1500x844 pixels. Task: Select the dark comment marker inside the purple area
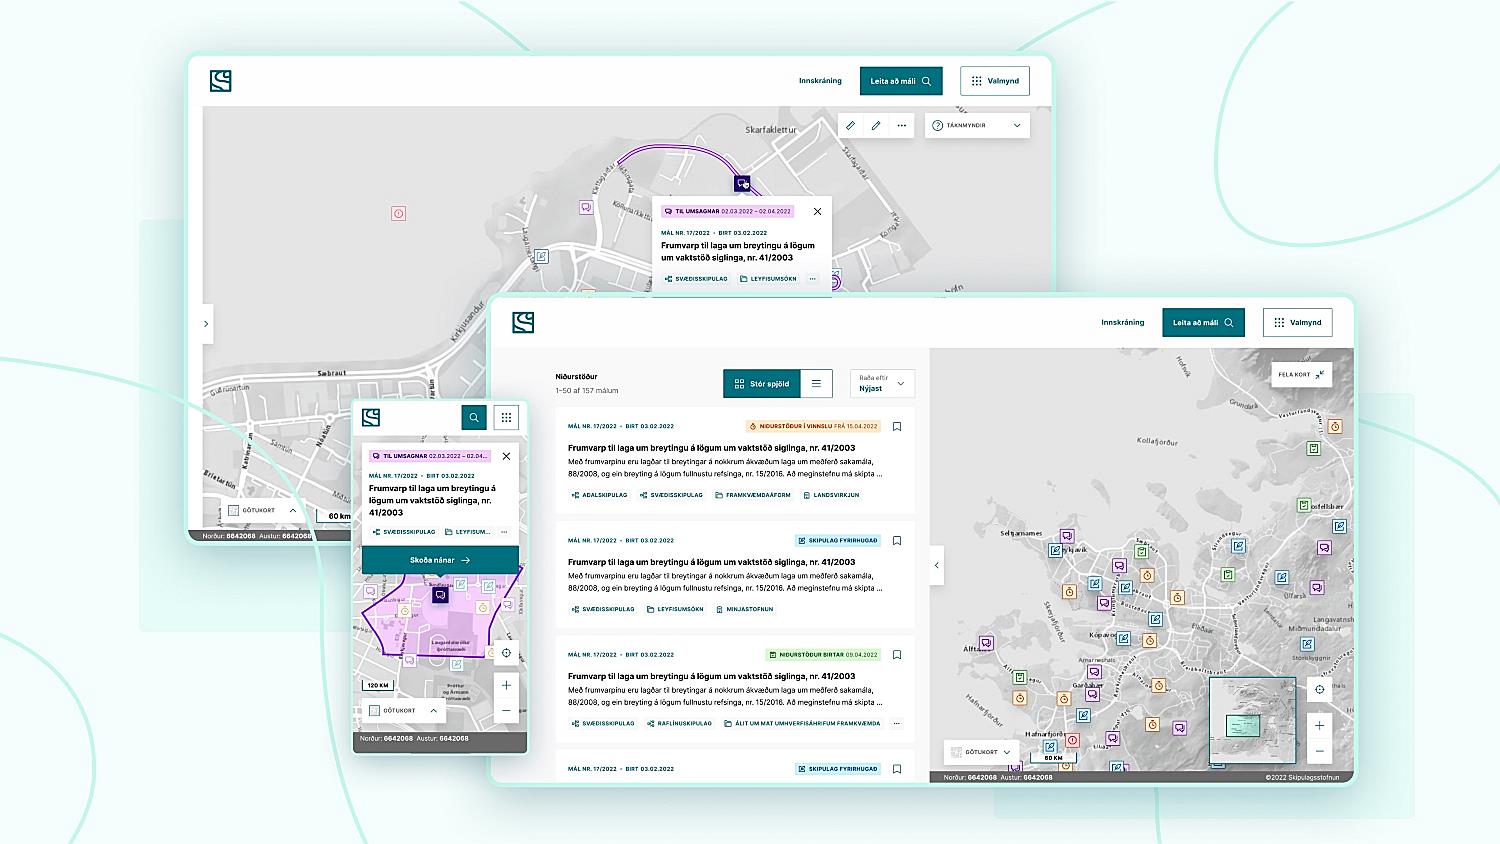tap(440, 595)
